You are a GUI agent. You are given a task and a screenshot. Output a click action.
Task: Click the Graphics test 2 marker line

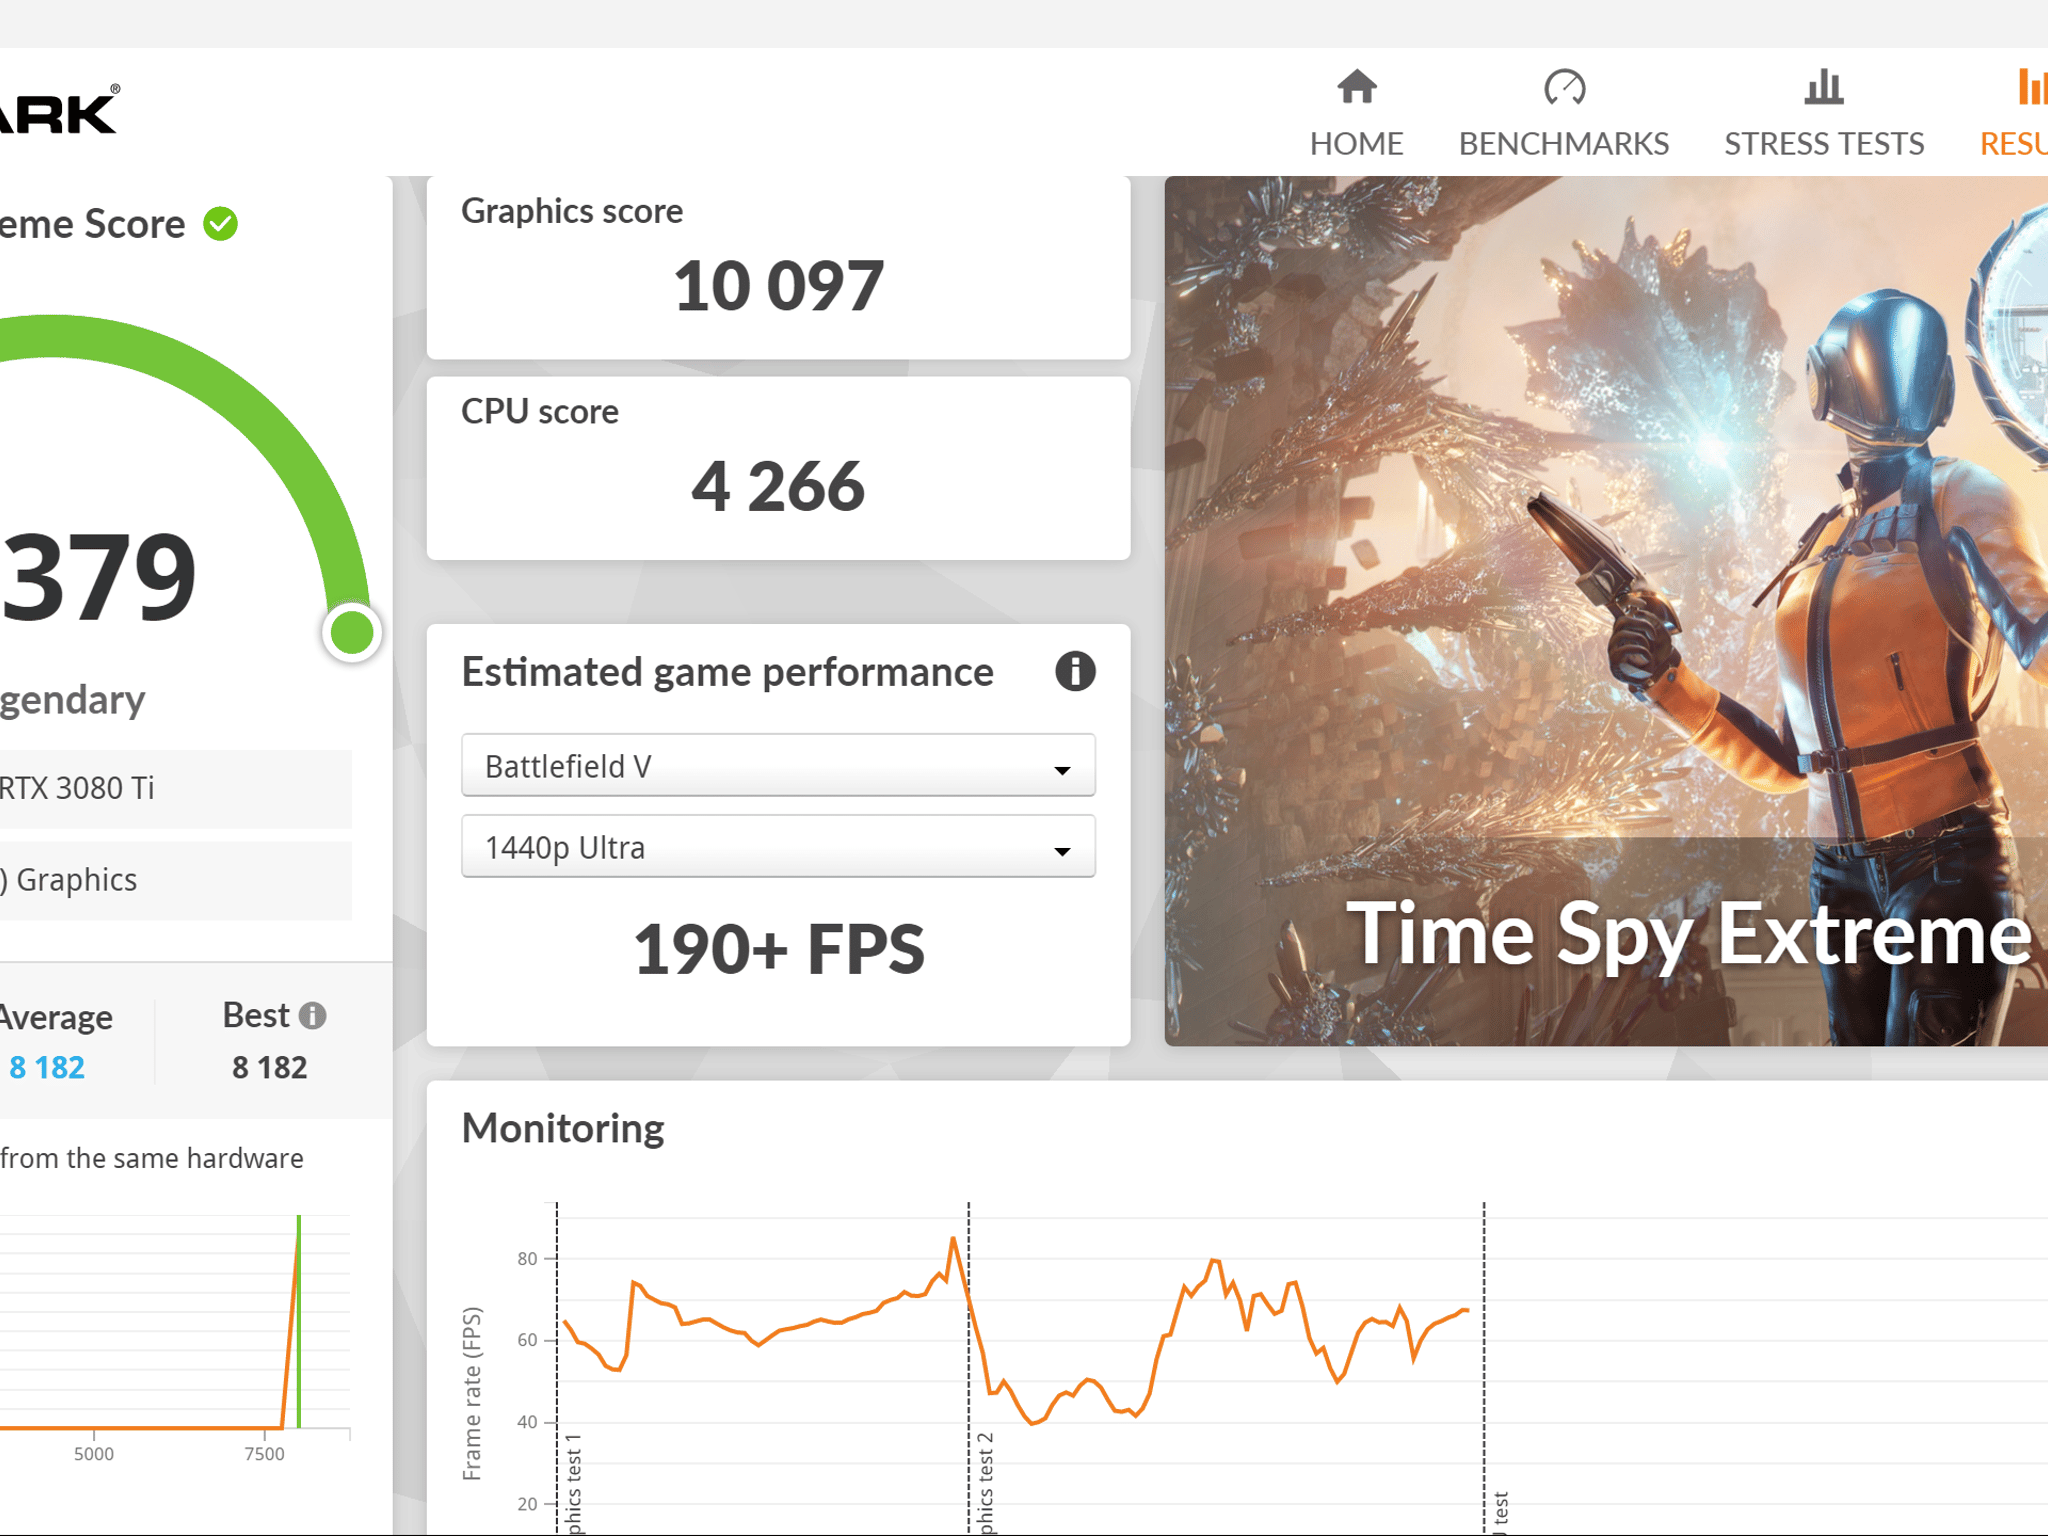969,1366
